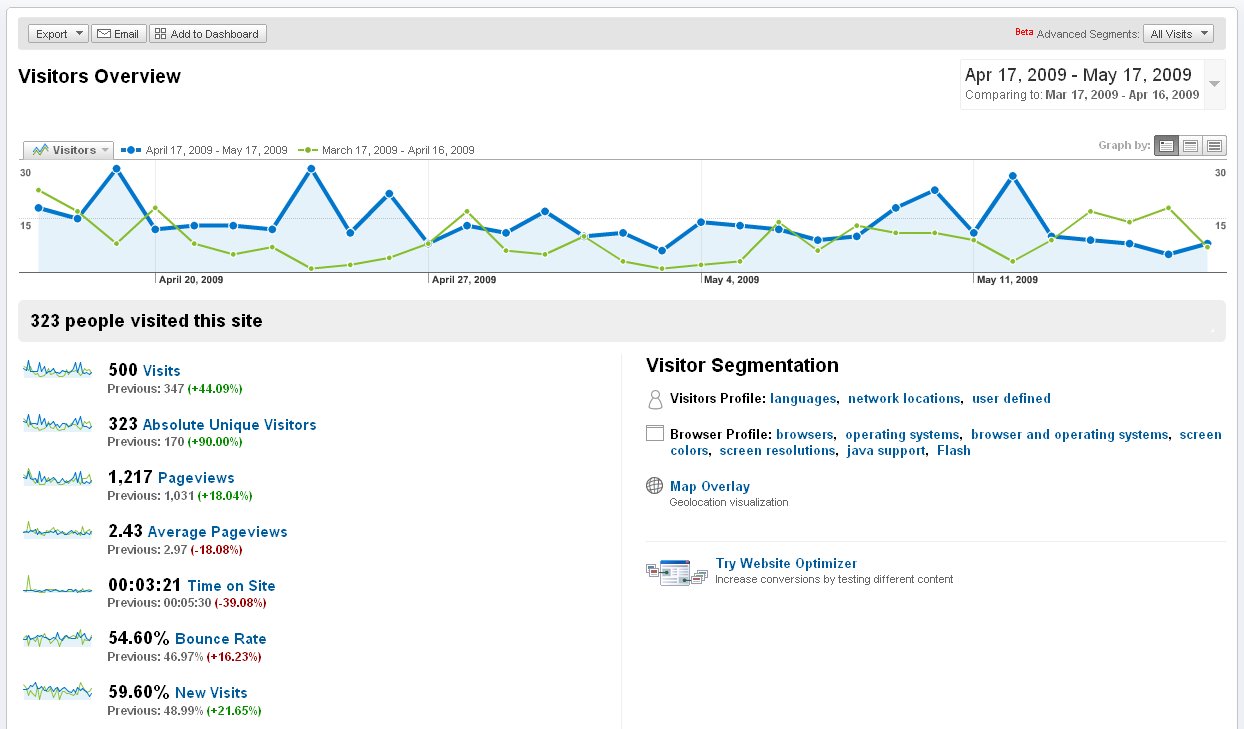This screenshot has width=1244, height=729.
Task: Open the network locations link
Action: [x=903, y=399]
